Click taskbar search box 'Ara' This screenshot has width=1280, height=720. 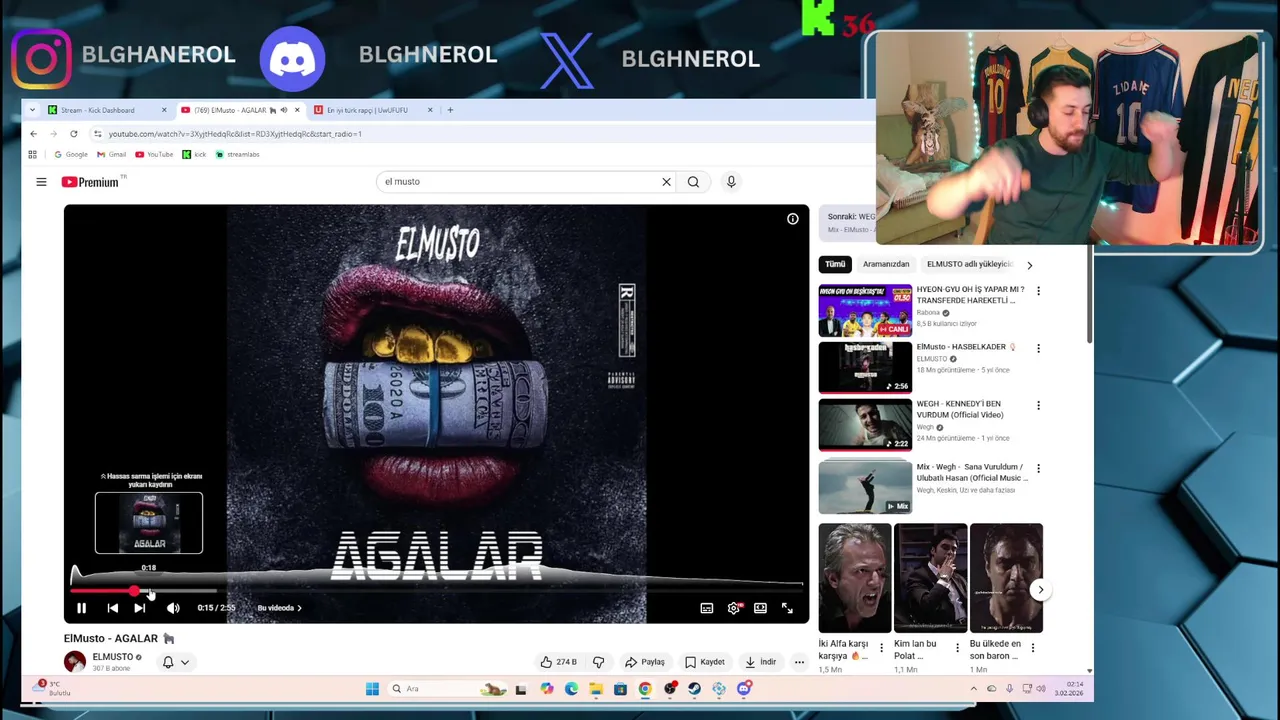(447, 689)
